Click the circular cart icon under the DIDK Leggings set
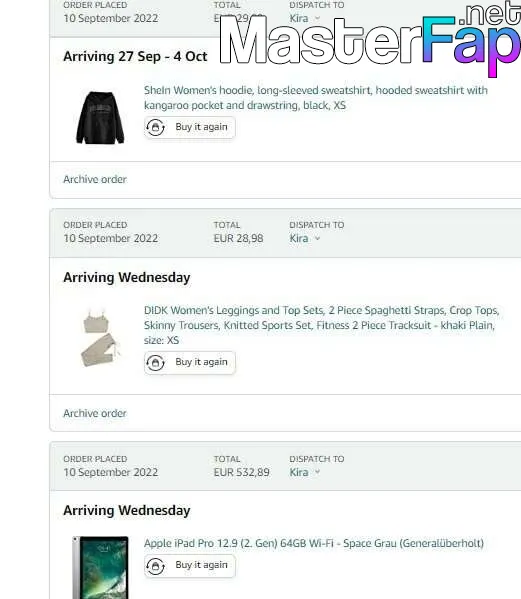 (155, 363)
